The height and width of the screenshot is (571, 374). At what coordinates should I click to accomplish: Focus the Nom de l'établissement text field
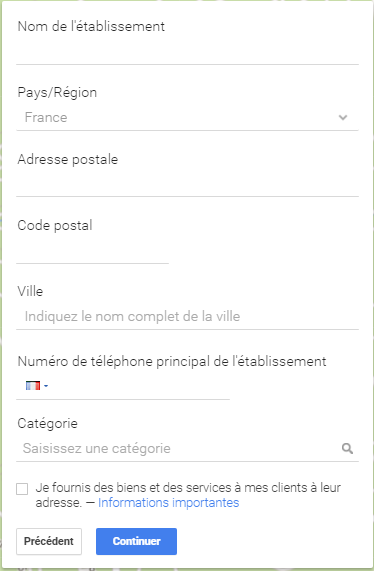point(187,51)
